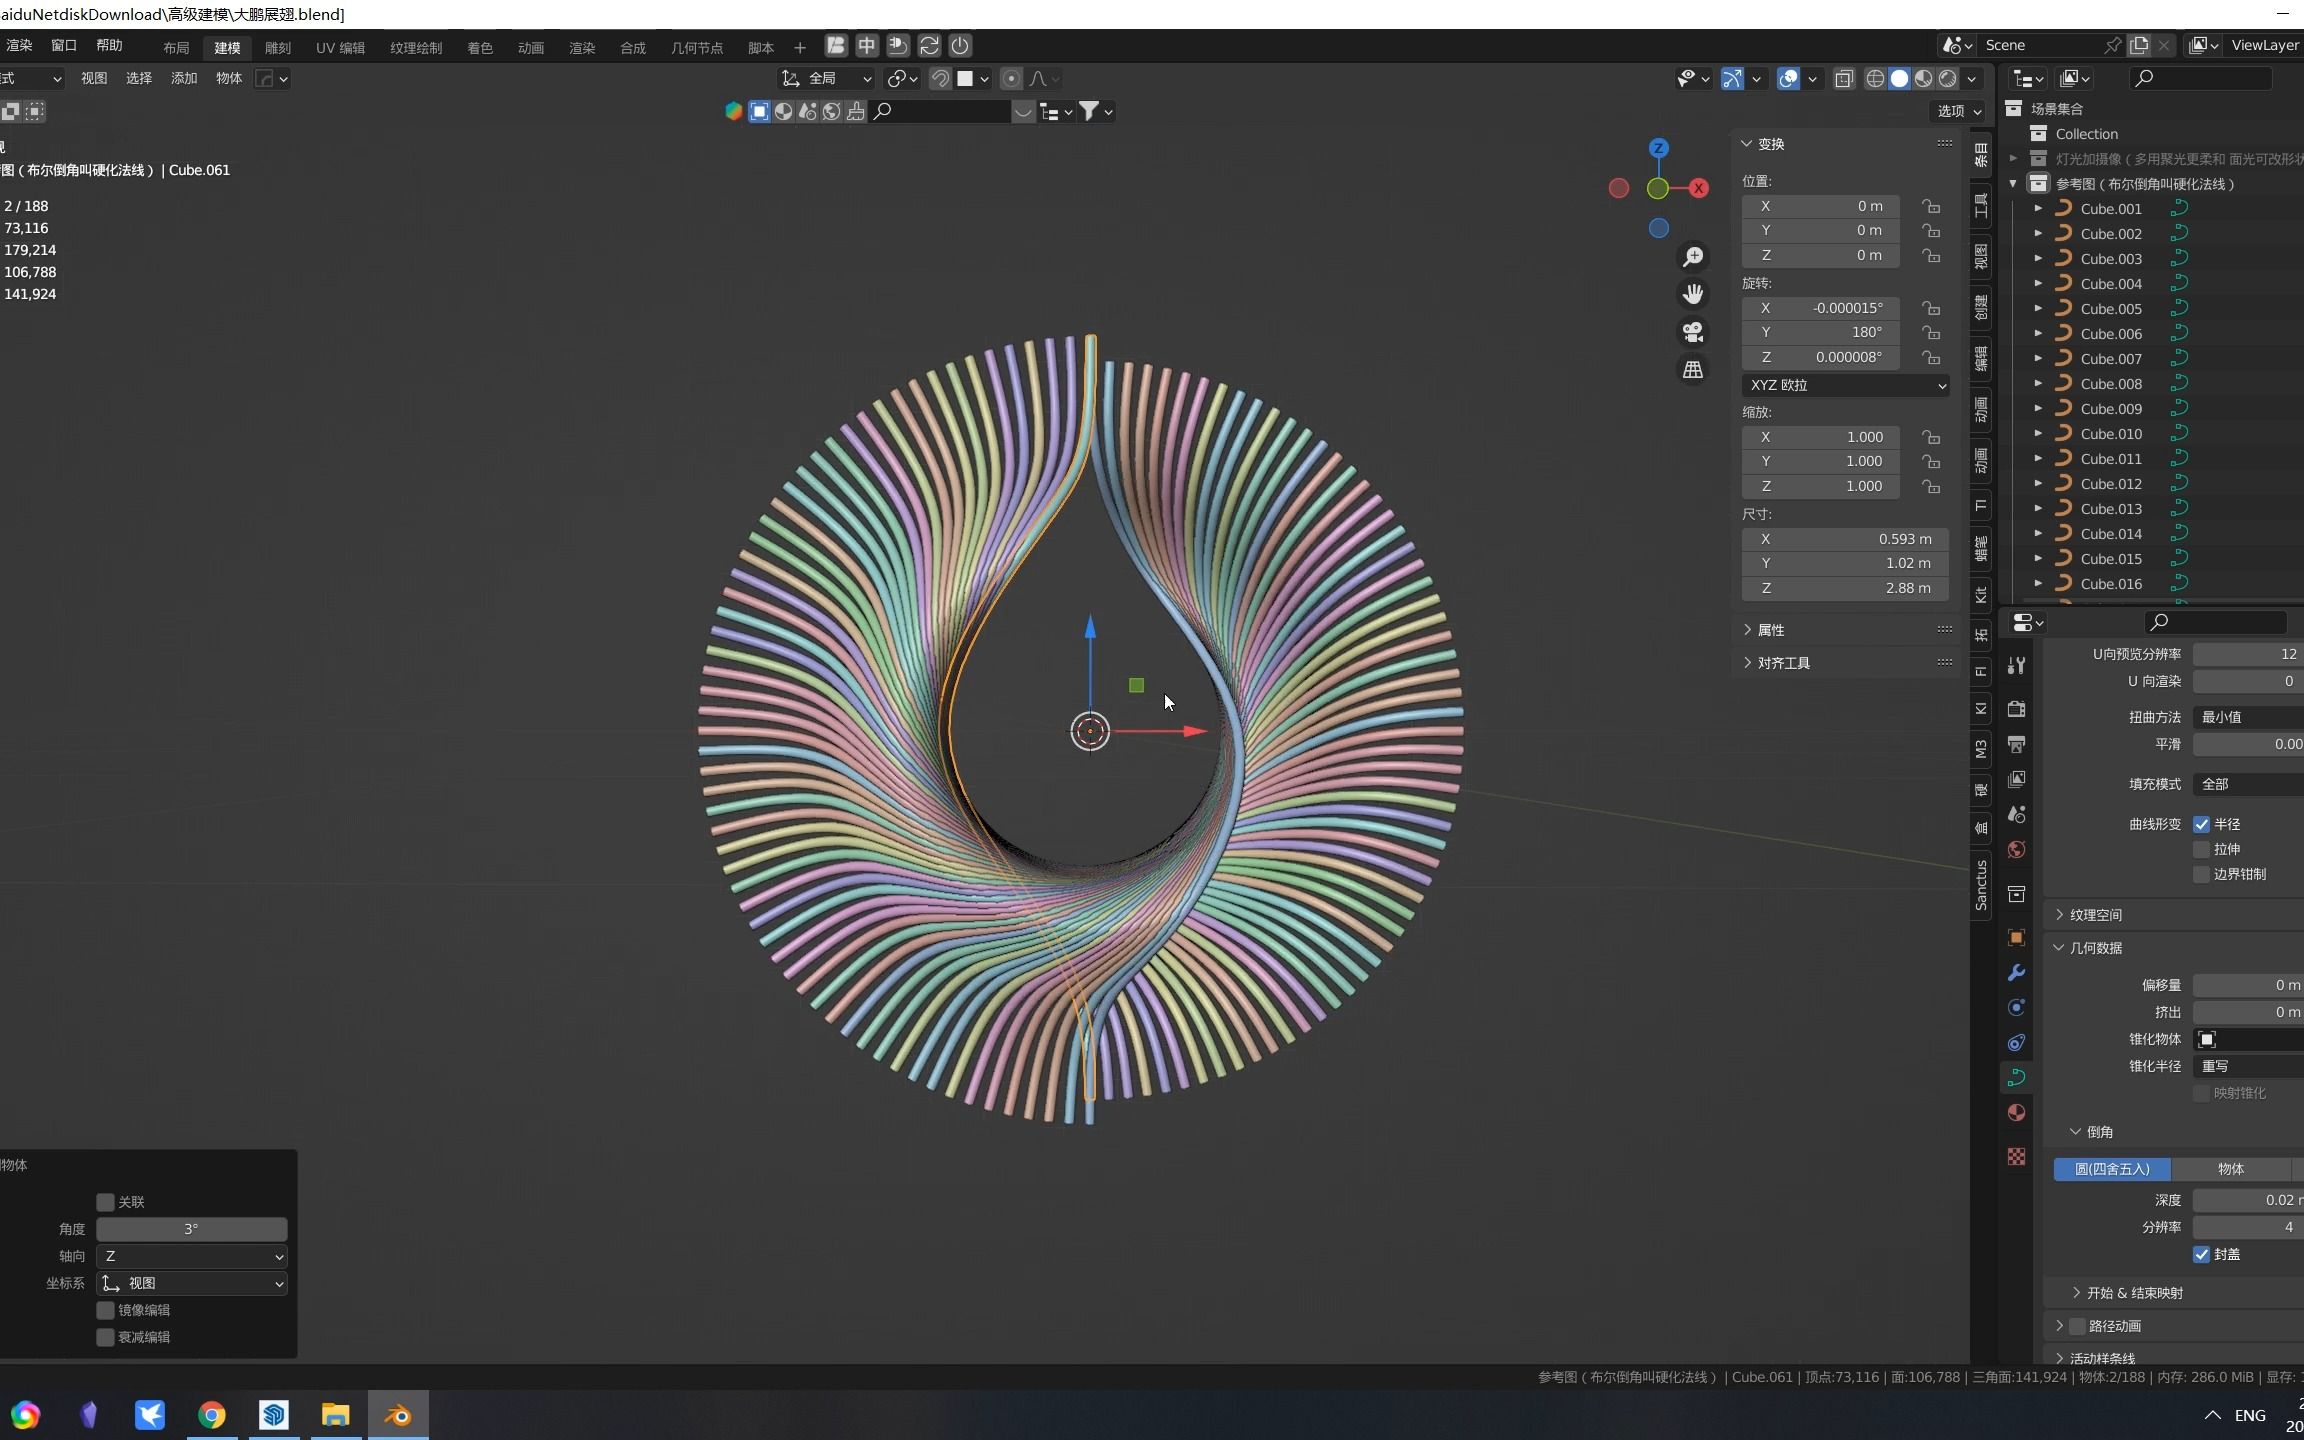Open the Scene properties tab icon

point(2017,814)
